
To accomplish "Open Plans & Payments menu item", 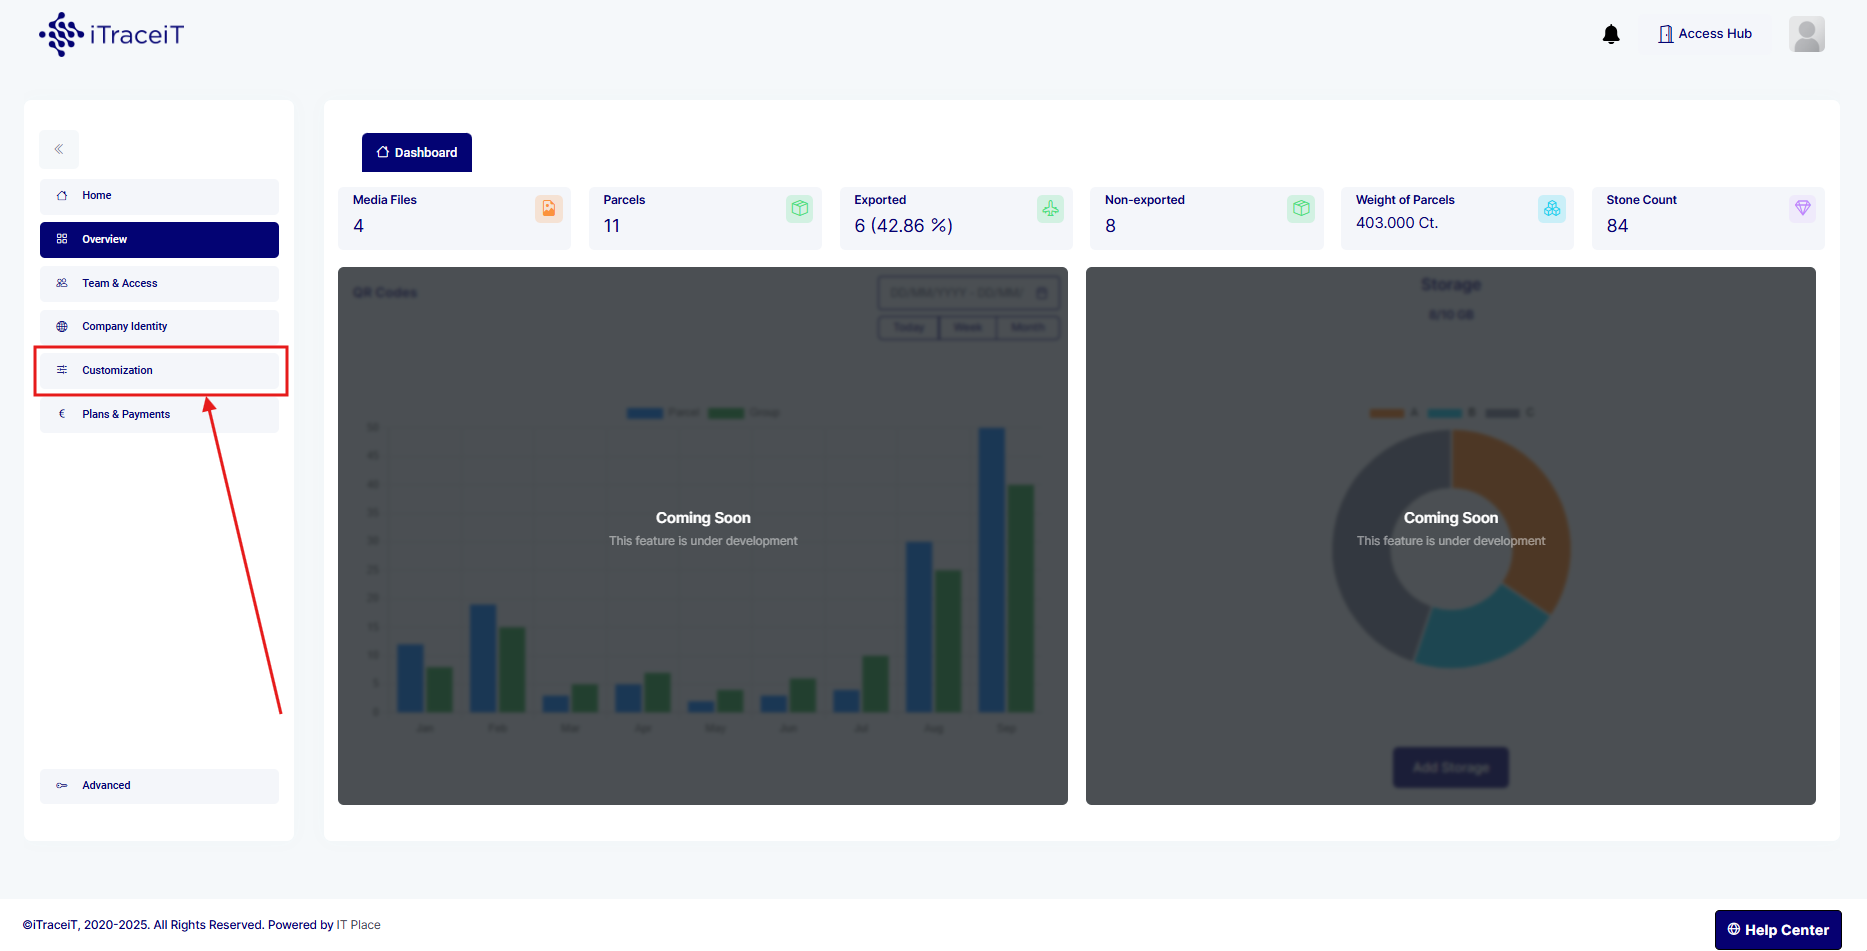I will (x=159, y=414).
